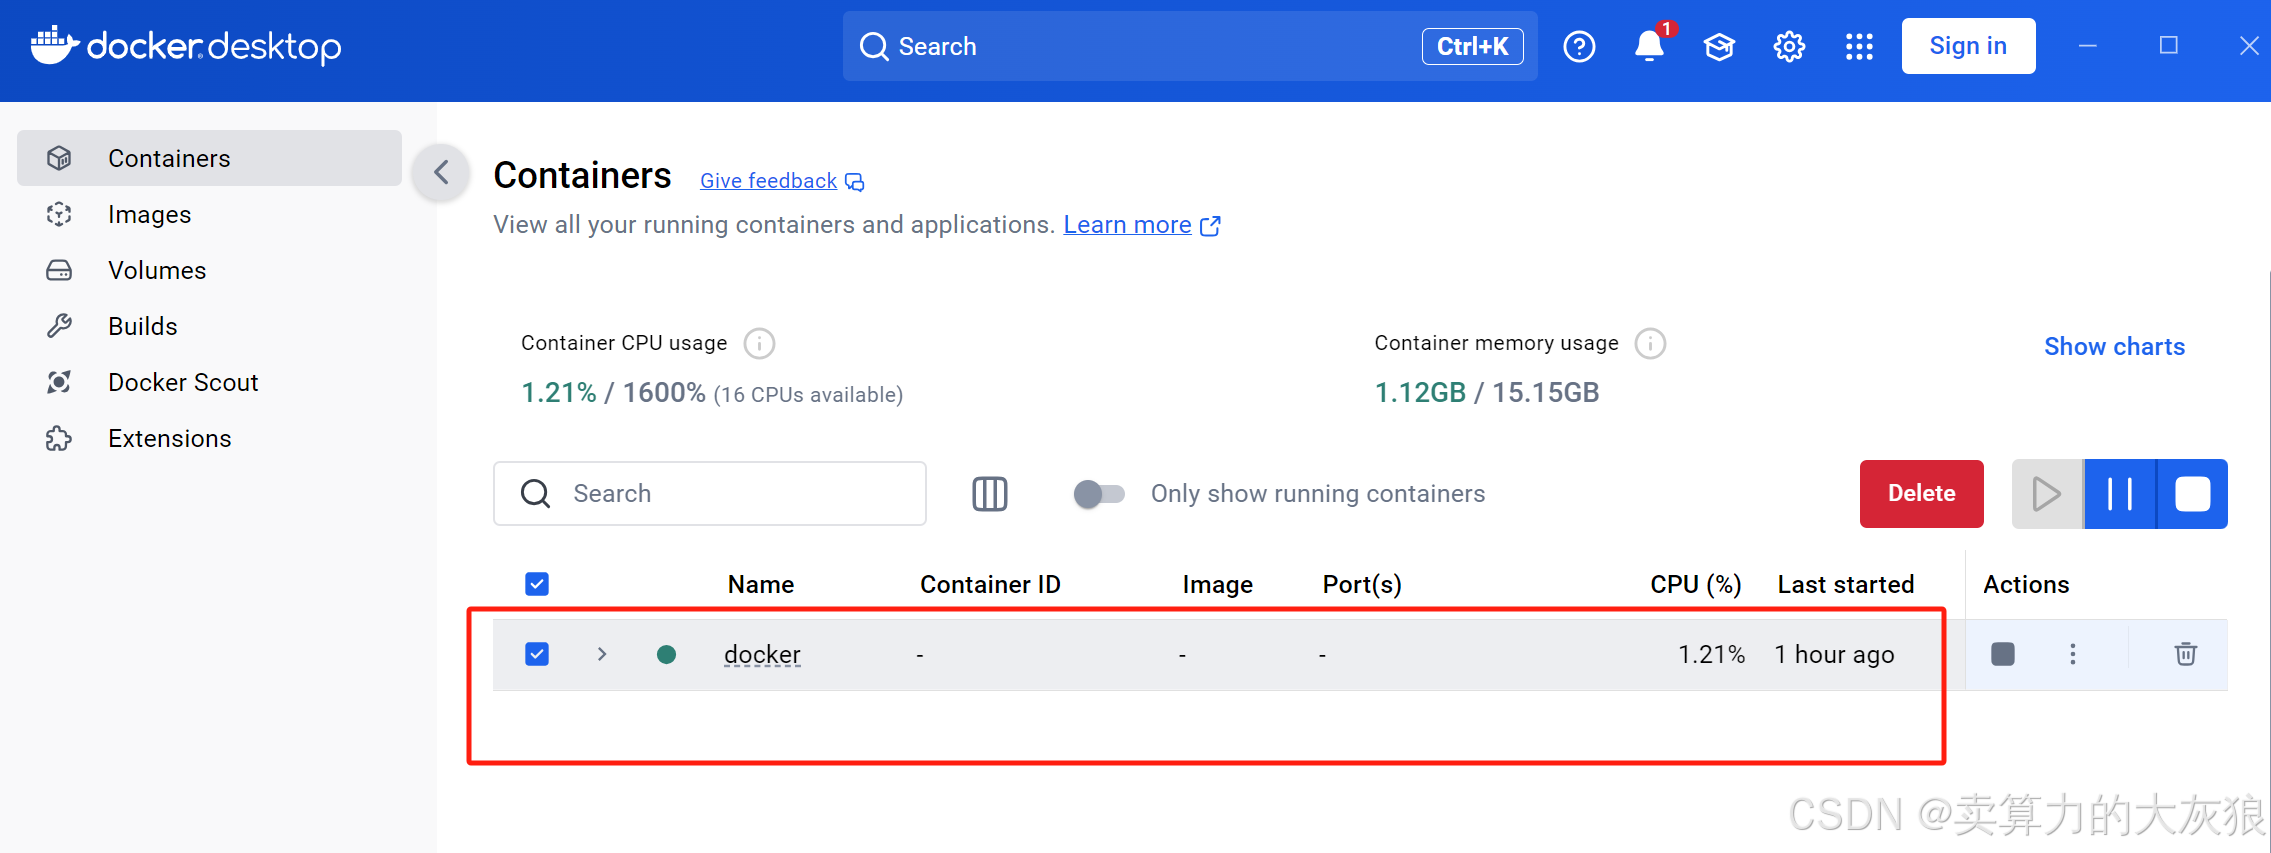This screenshot has height=853, width=2271.
Task: Toggle the select-all checkbox in header
Action: tap(537, 584)
